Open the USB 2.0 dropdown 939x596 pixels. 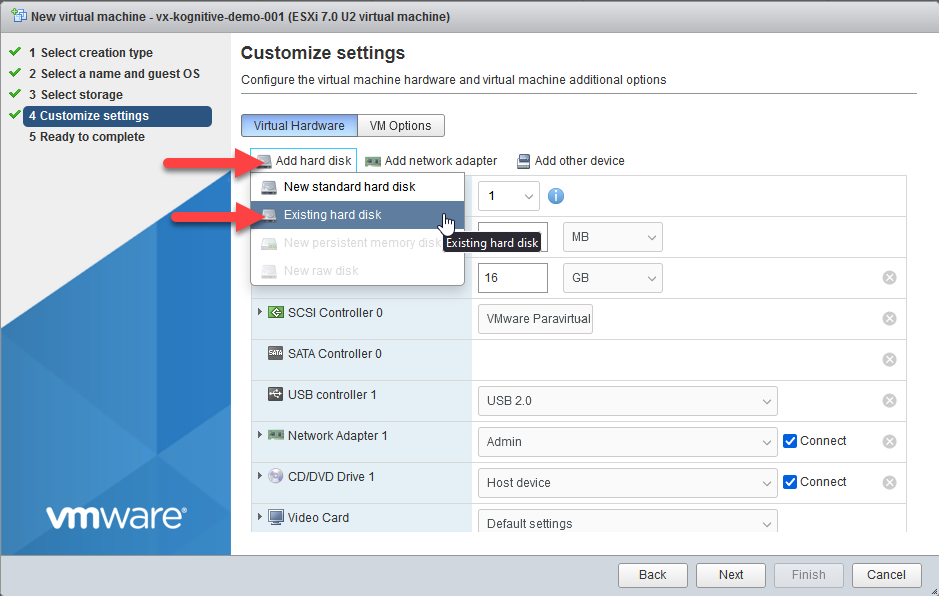(x=627, y=401)
